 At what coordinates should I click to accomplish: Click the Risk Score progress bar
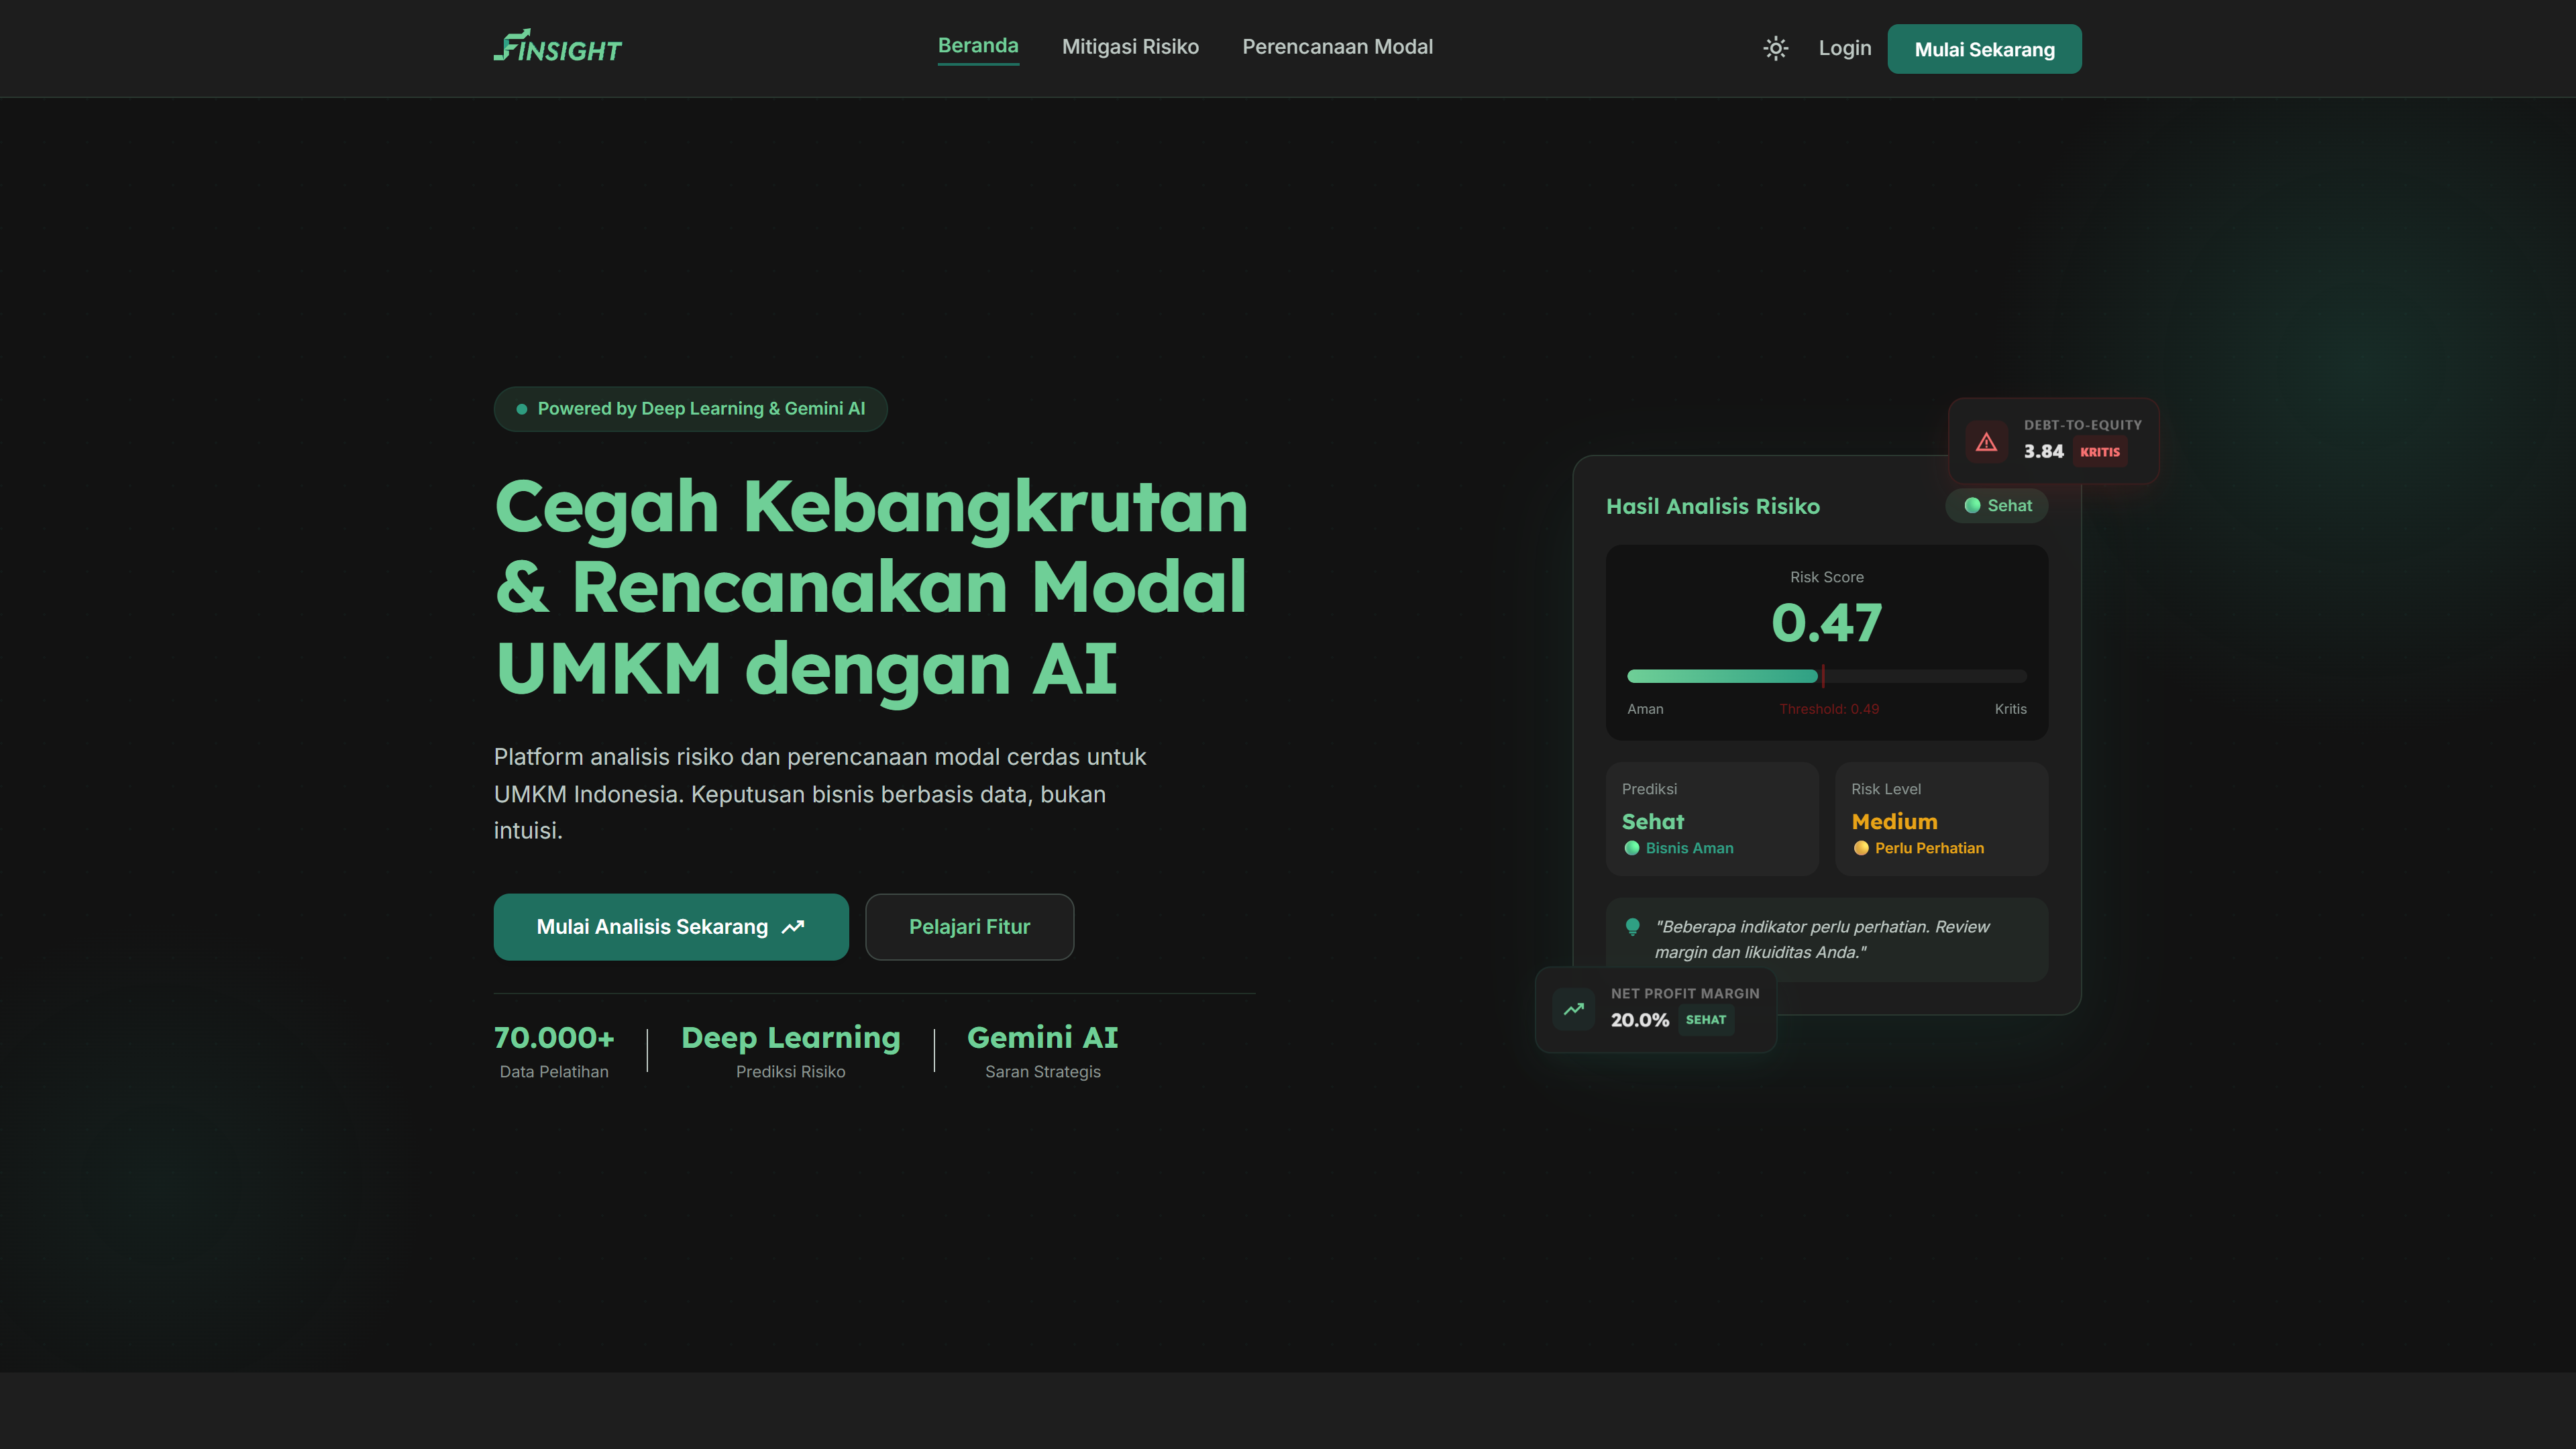point(1826,677)
